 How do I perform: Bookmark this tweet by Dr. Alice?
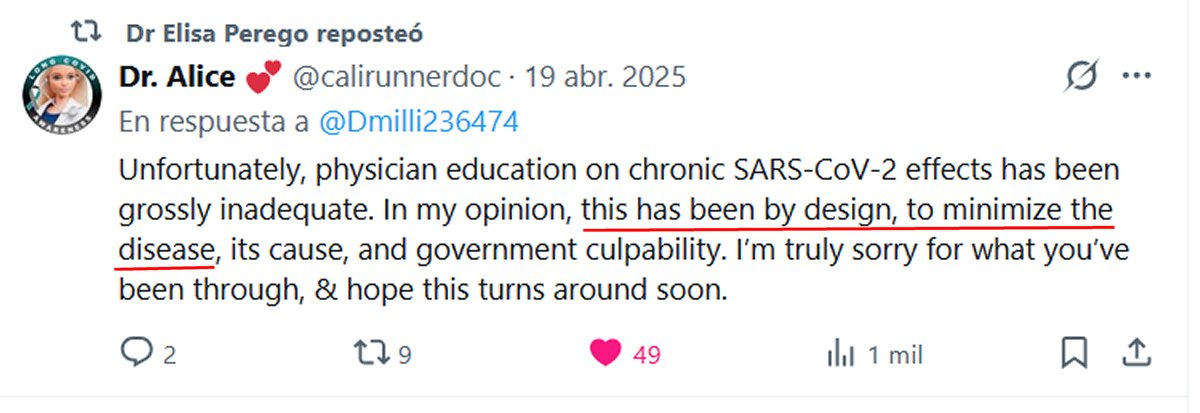[x=1074, y=353]
